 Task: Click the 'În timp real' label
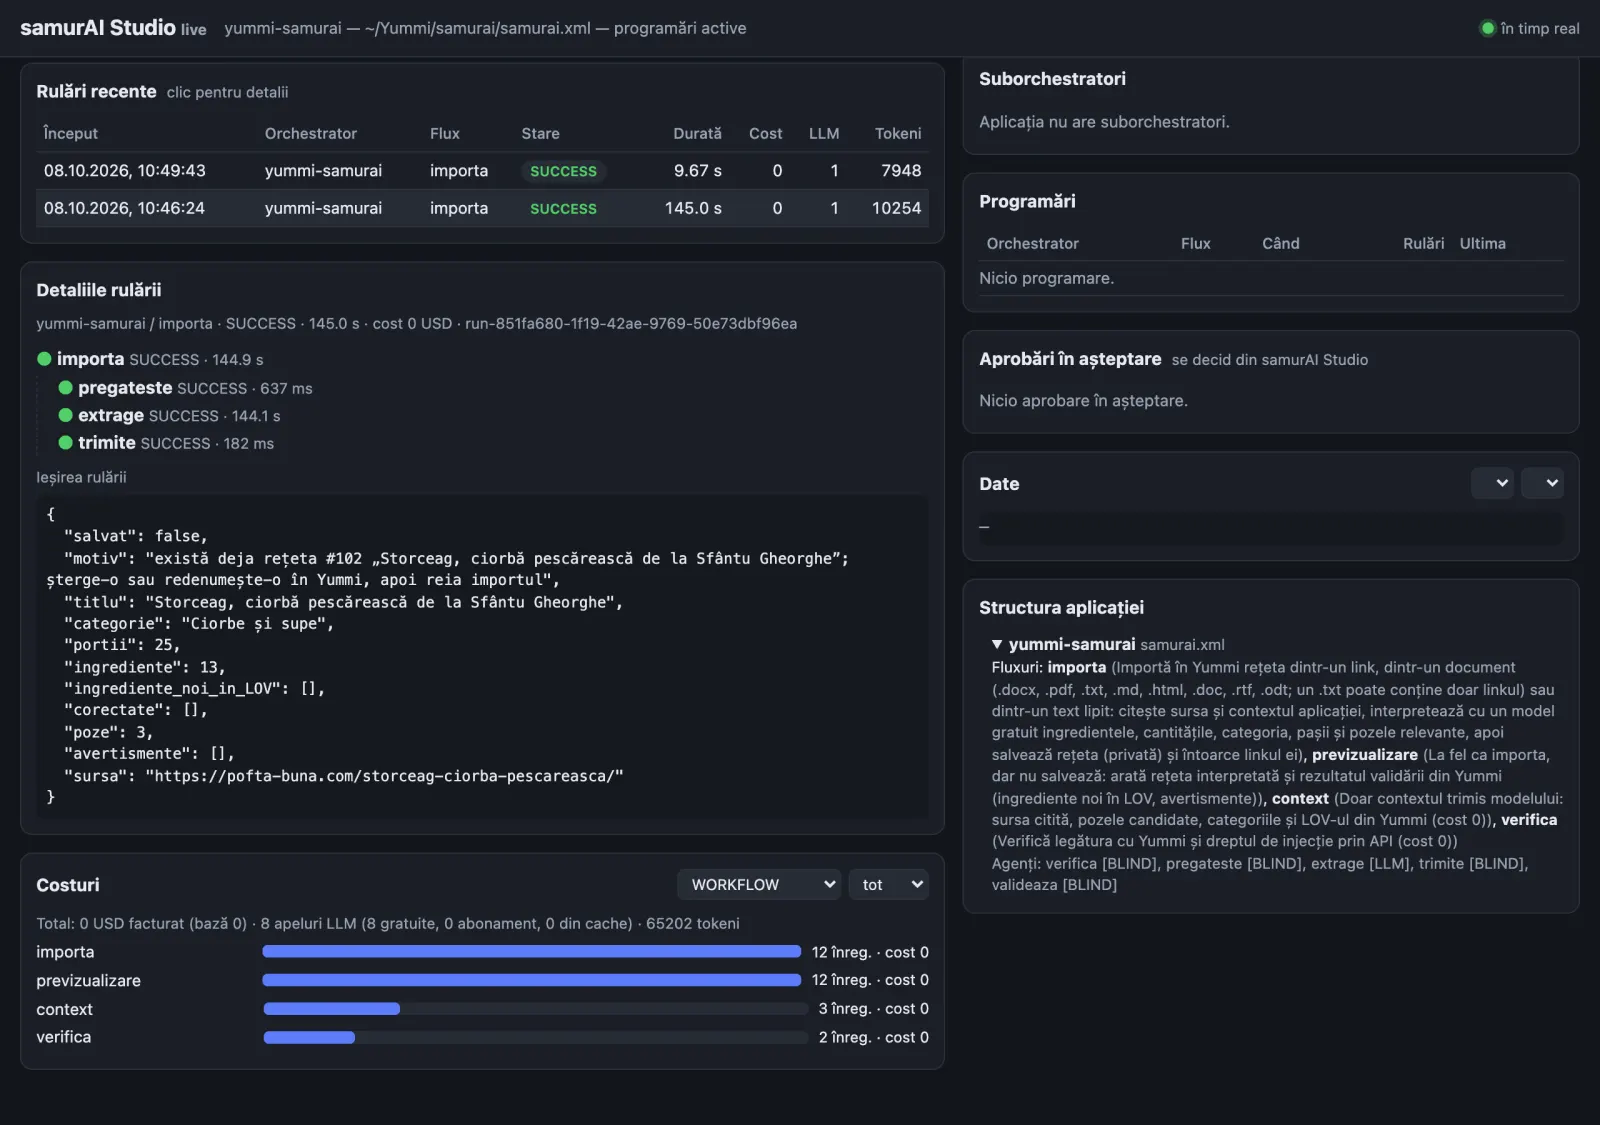(1540, 28)
